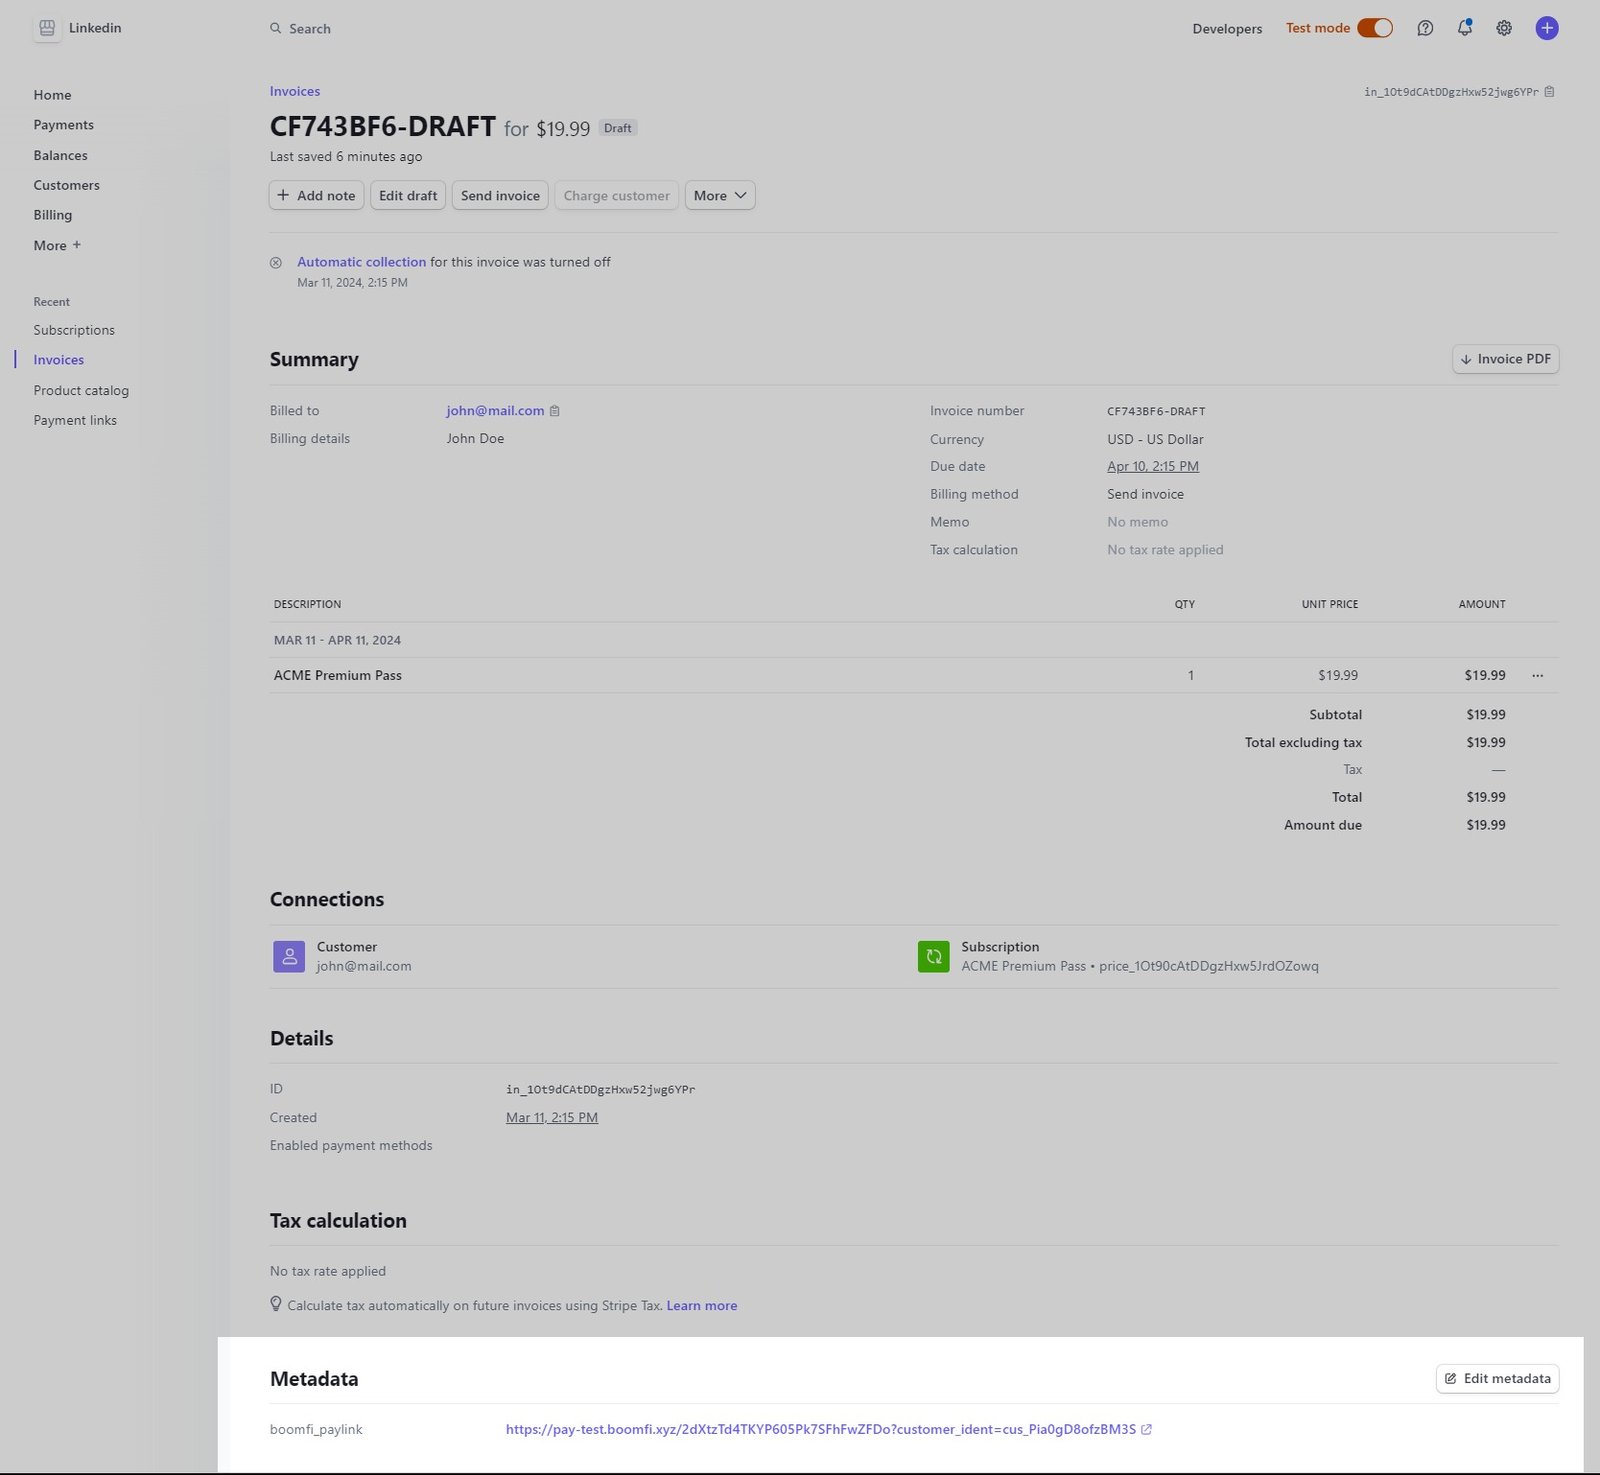Select Invoices under Recent

[x=58, y=360]
